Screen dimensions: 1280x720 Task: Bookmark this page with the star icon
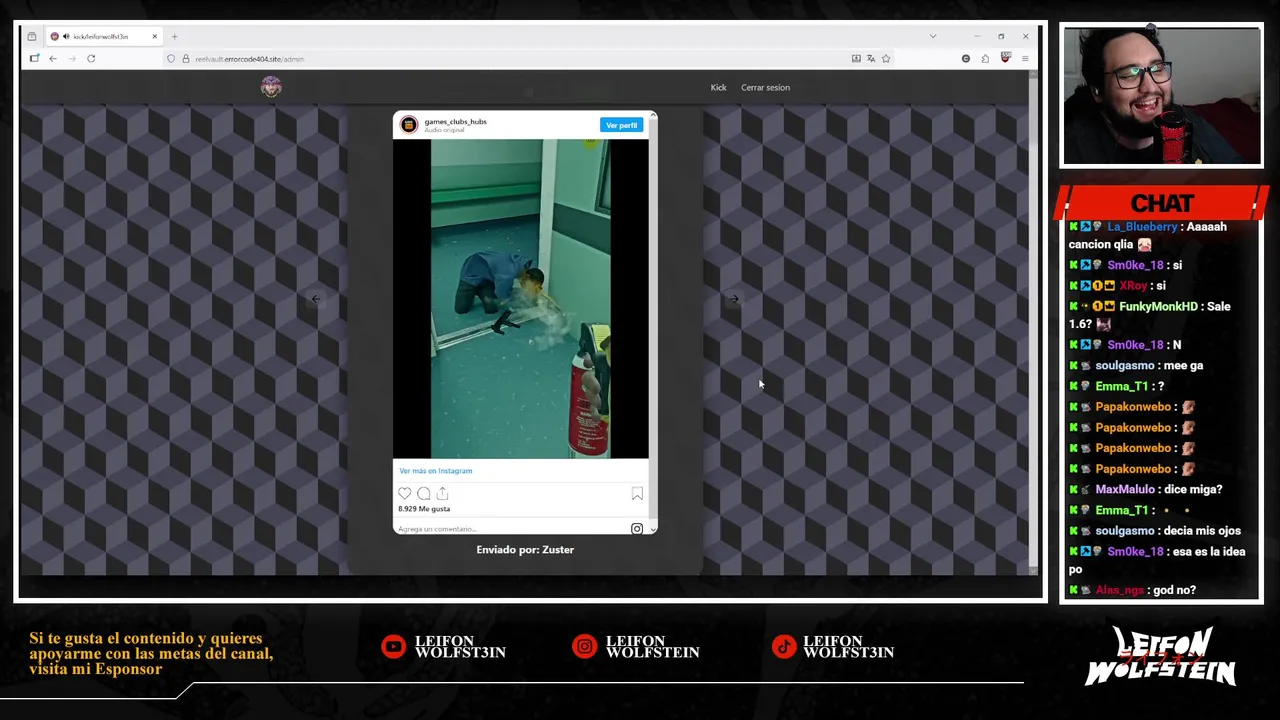tap(886, 59)
